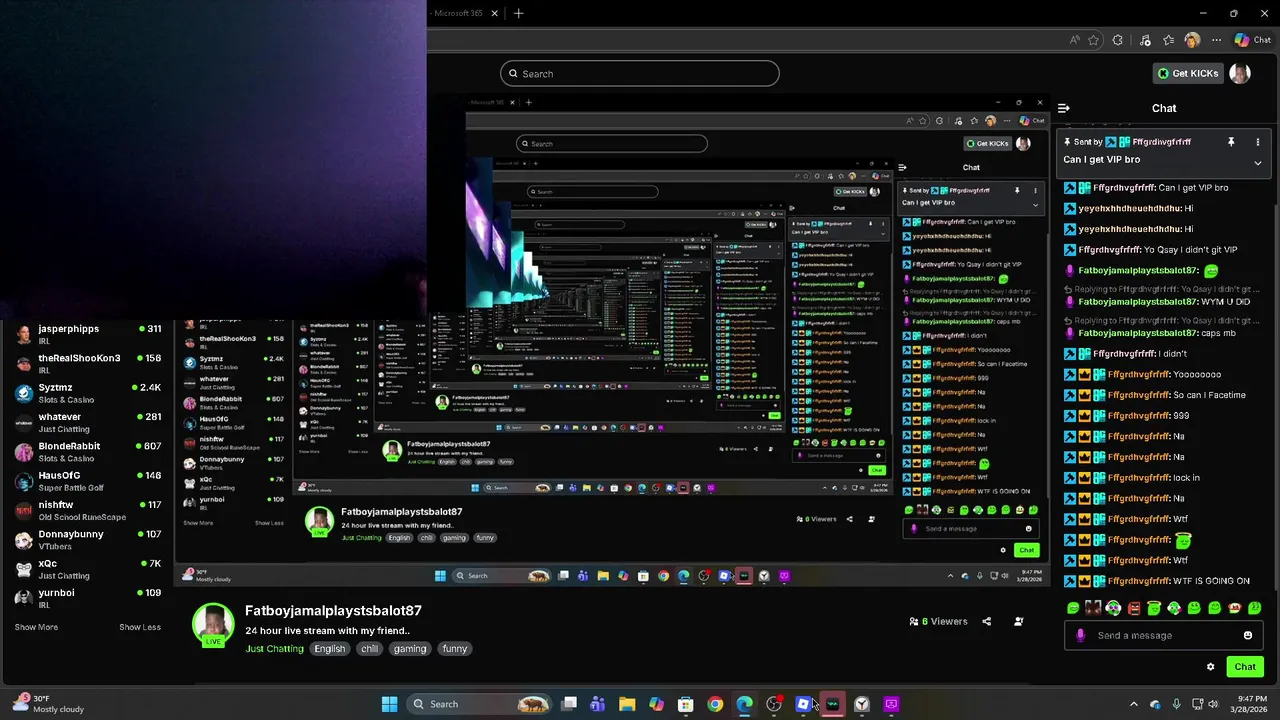Open Task View on the taskbar
Screen dimensions: 1280x720
pyautogui.click(x=569, y=704)
